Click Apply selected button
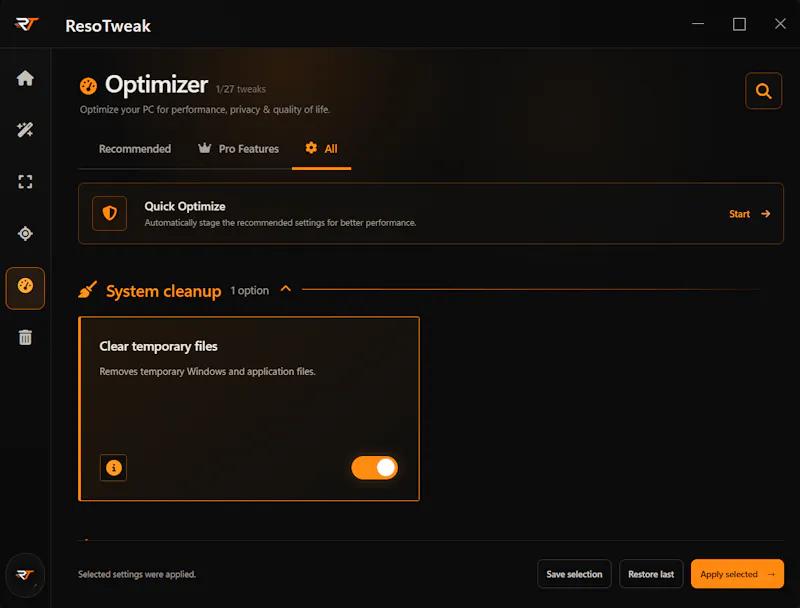This screenshot has width=800, height=608. (737, 574)
